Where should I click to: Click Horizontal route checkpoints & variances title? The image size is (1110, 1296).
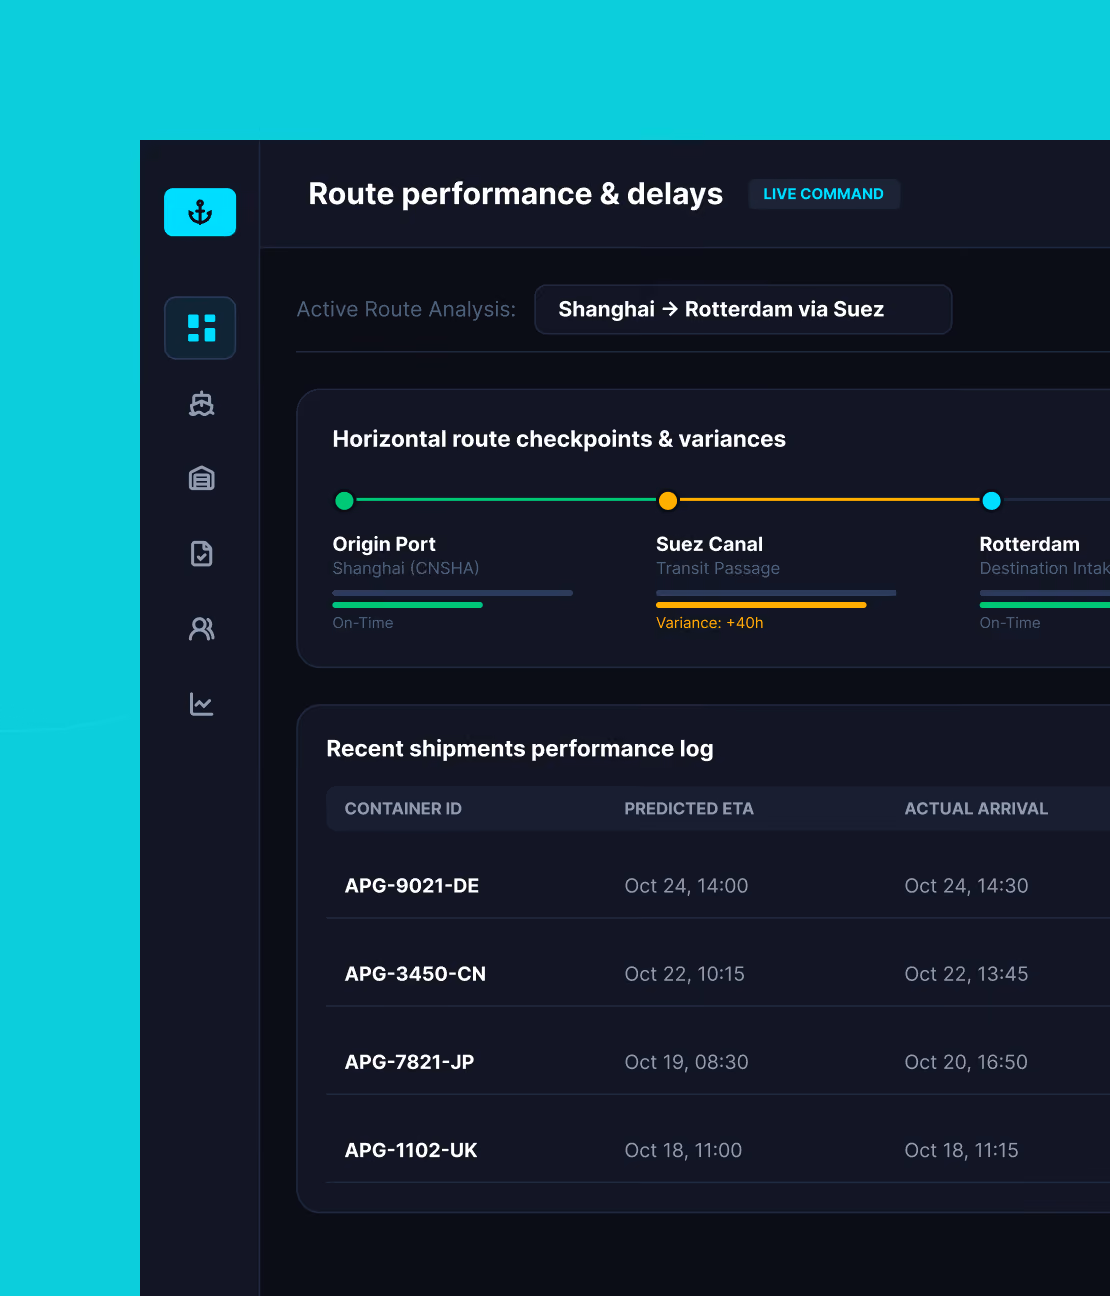(559, 439)
